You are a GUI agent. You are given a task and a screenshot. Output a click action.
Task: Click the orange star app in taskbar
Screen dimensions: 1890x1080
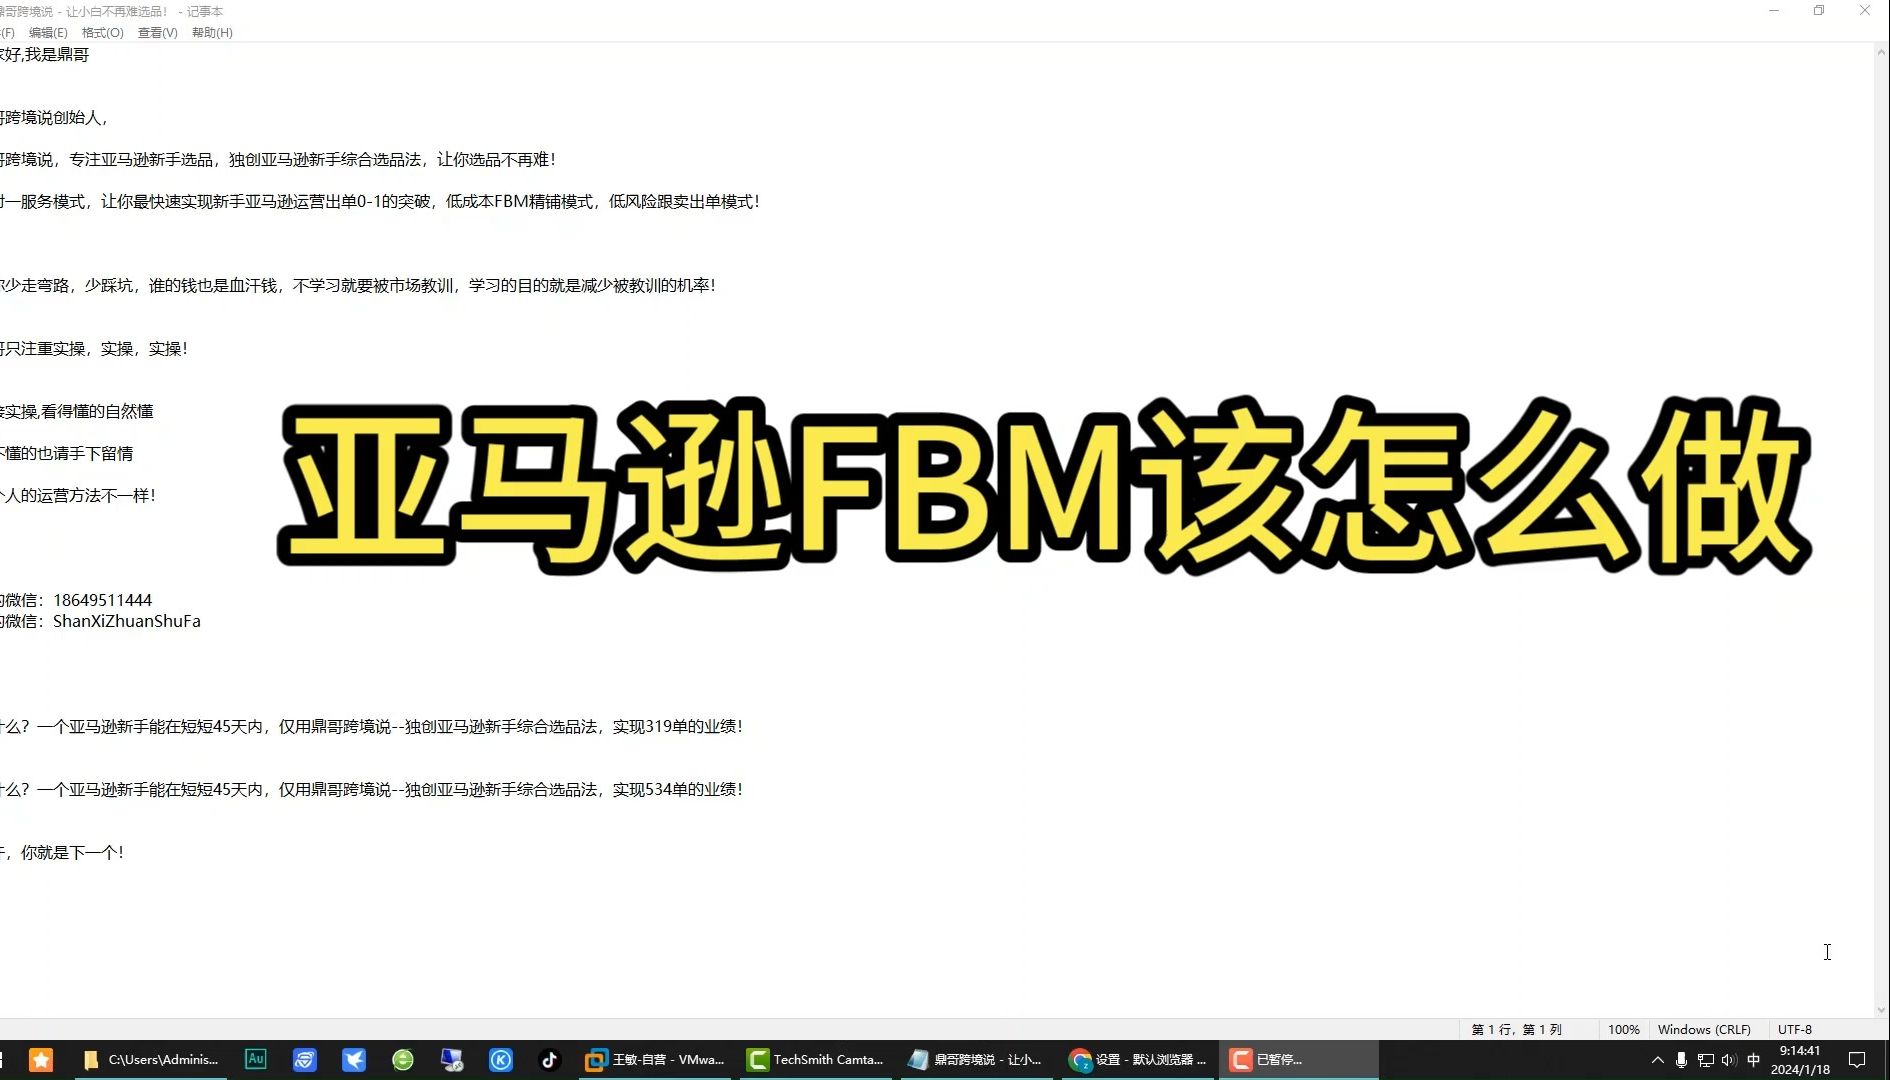tap(41, 1060)
